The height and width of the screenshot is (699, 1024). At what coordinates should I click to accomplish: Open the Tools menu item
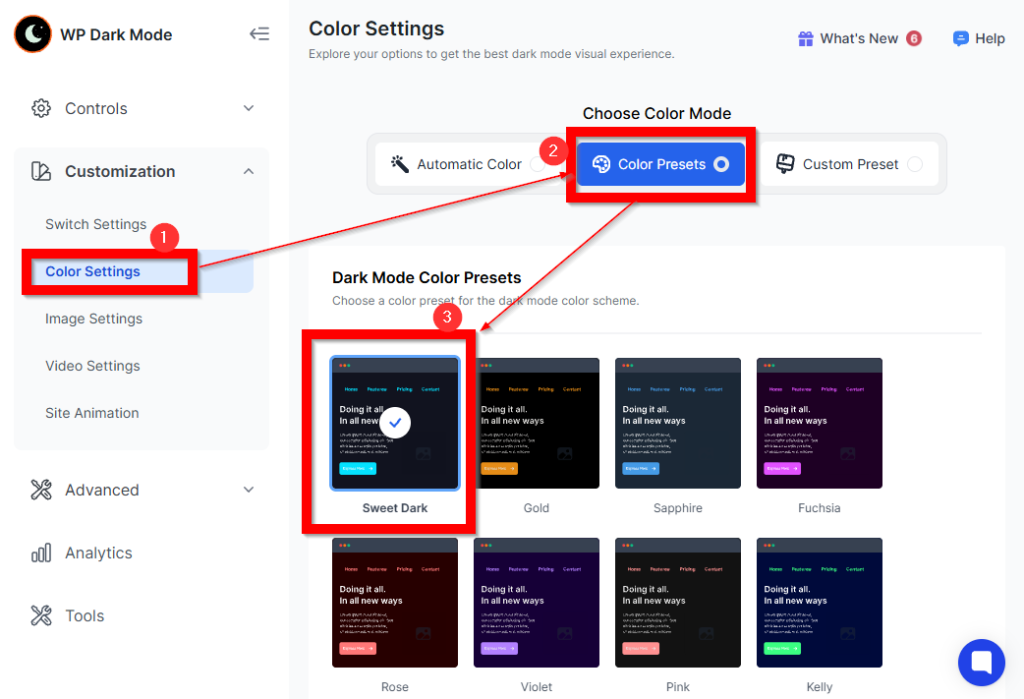click(x=84, y=615)
